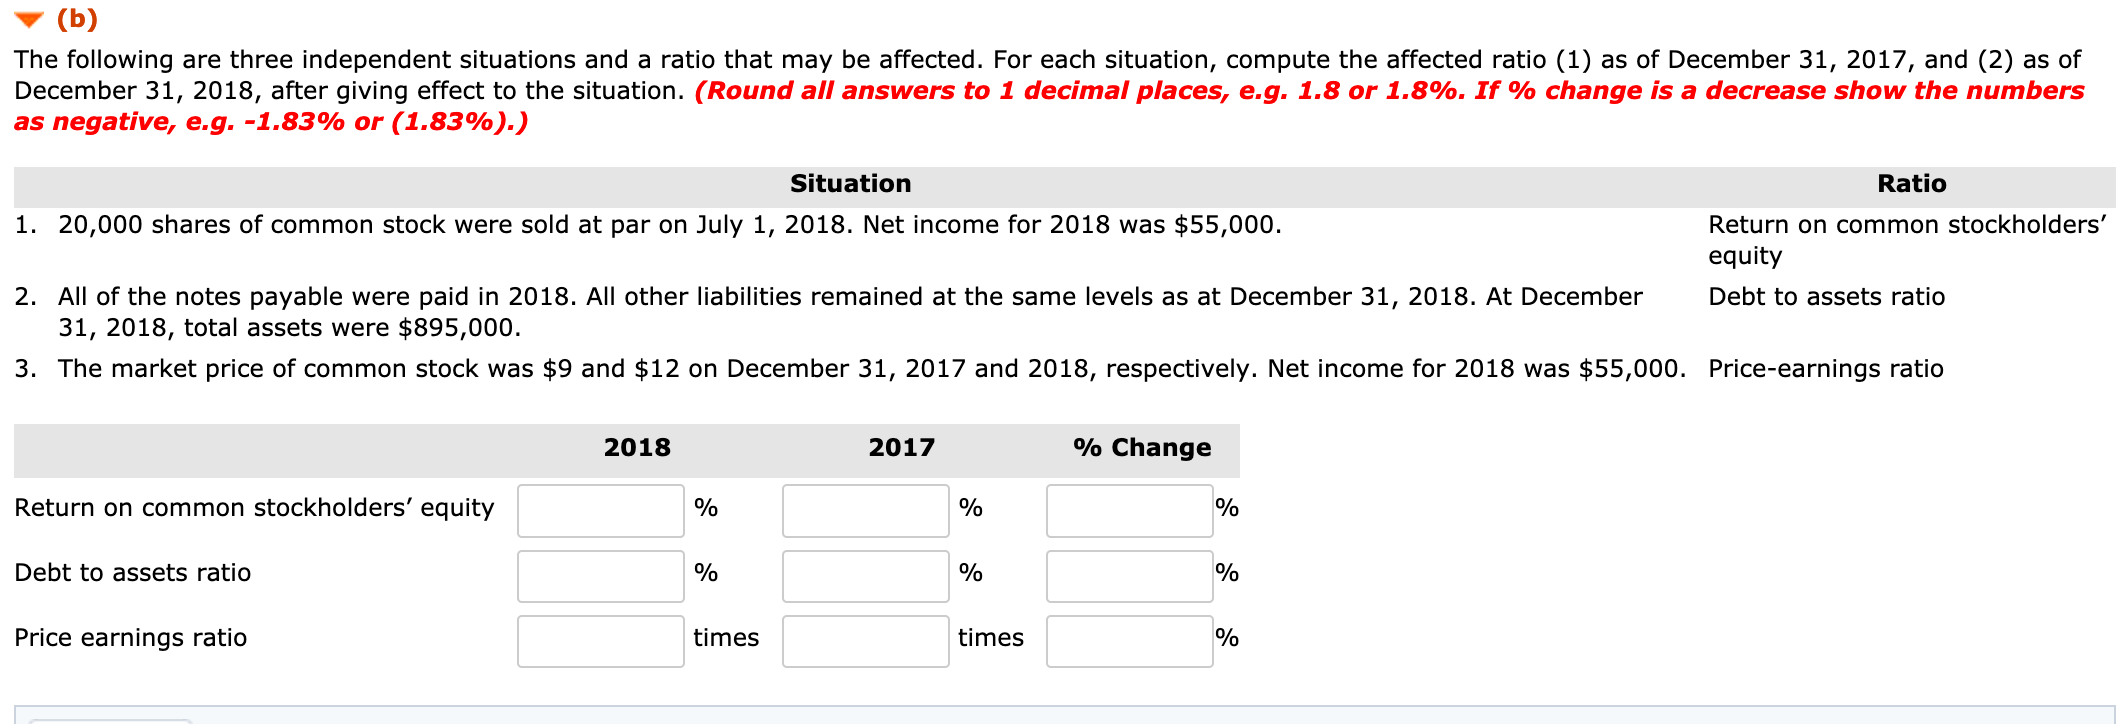Collapse section (b) using the orange triangle
This screenshot has height=724, width=2126.
point(30,16)
